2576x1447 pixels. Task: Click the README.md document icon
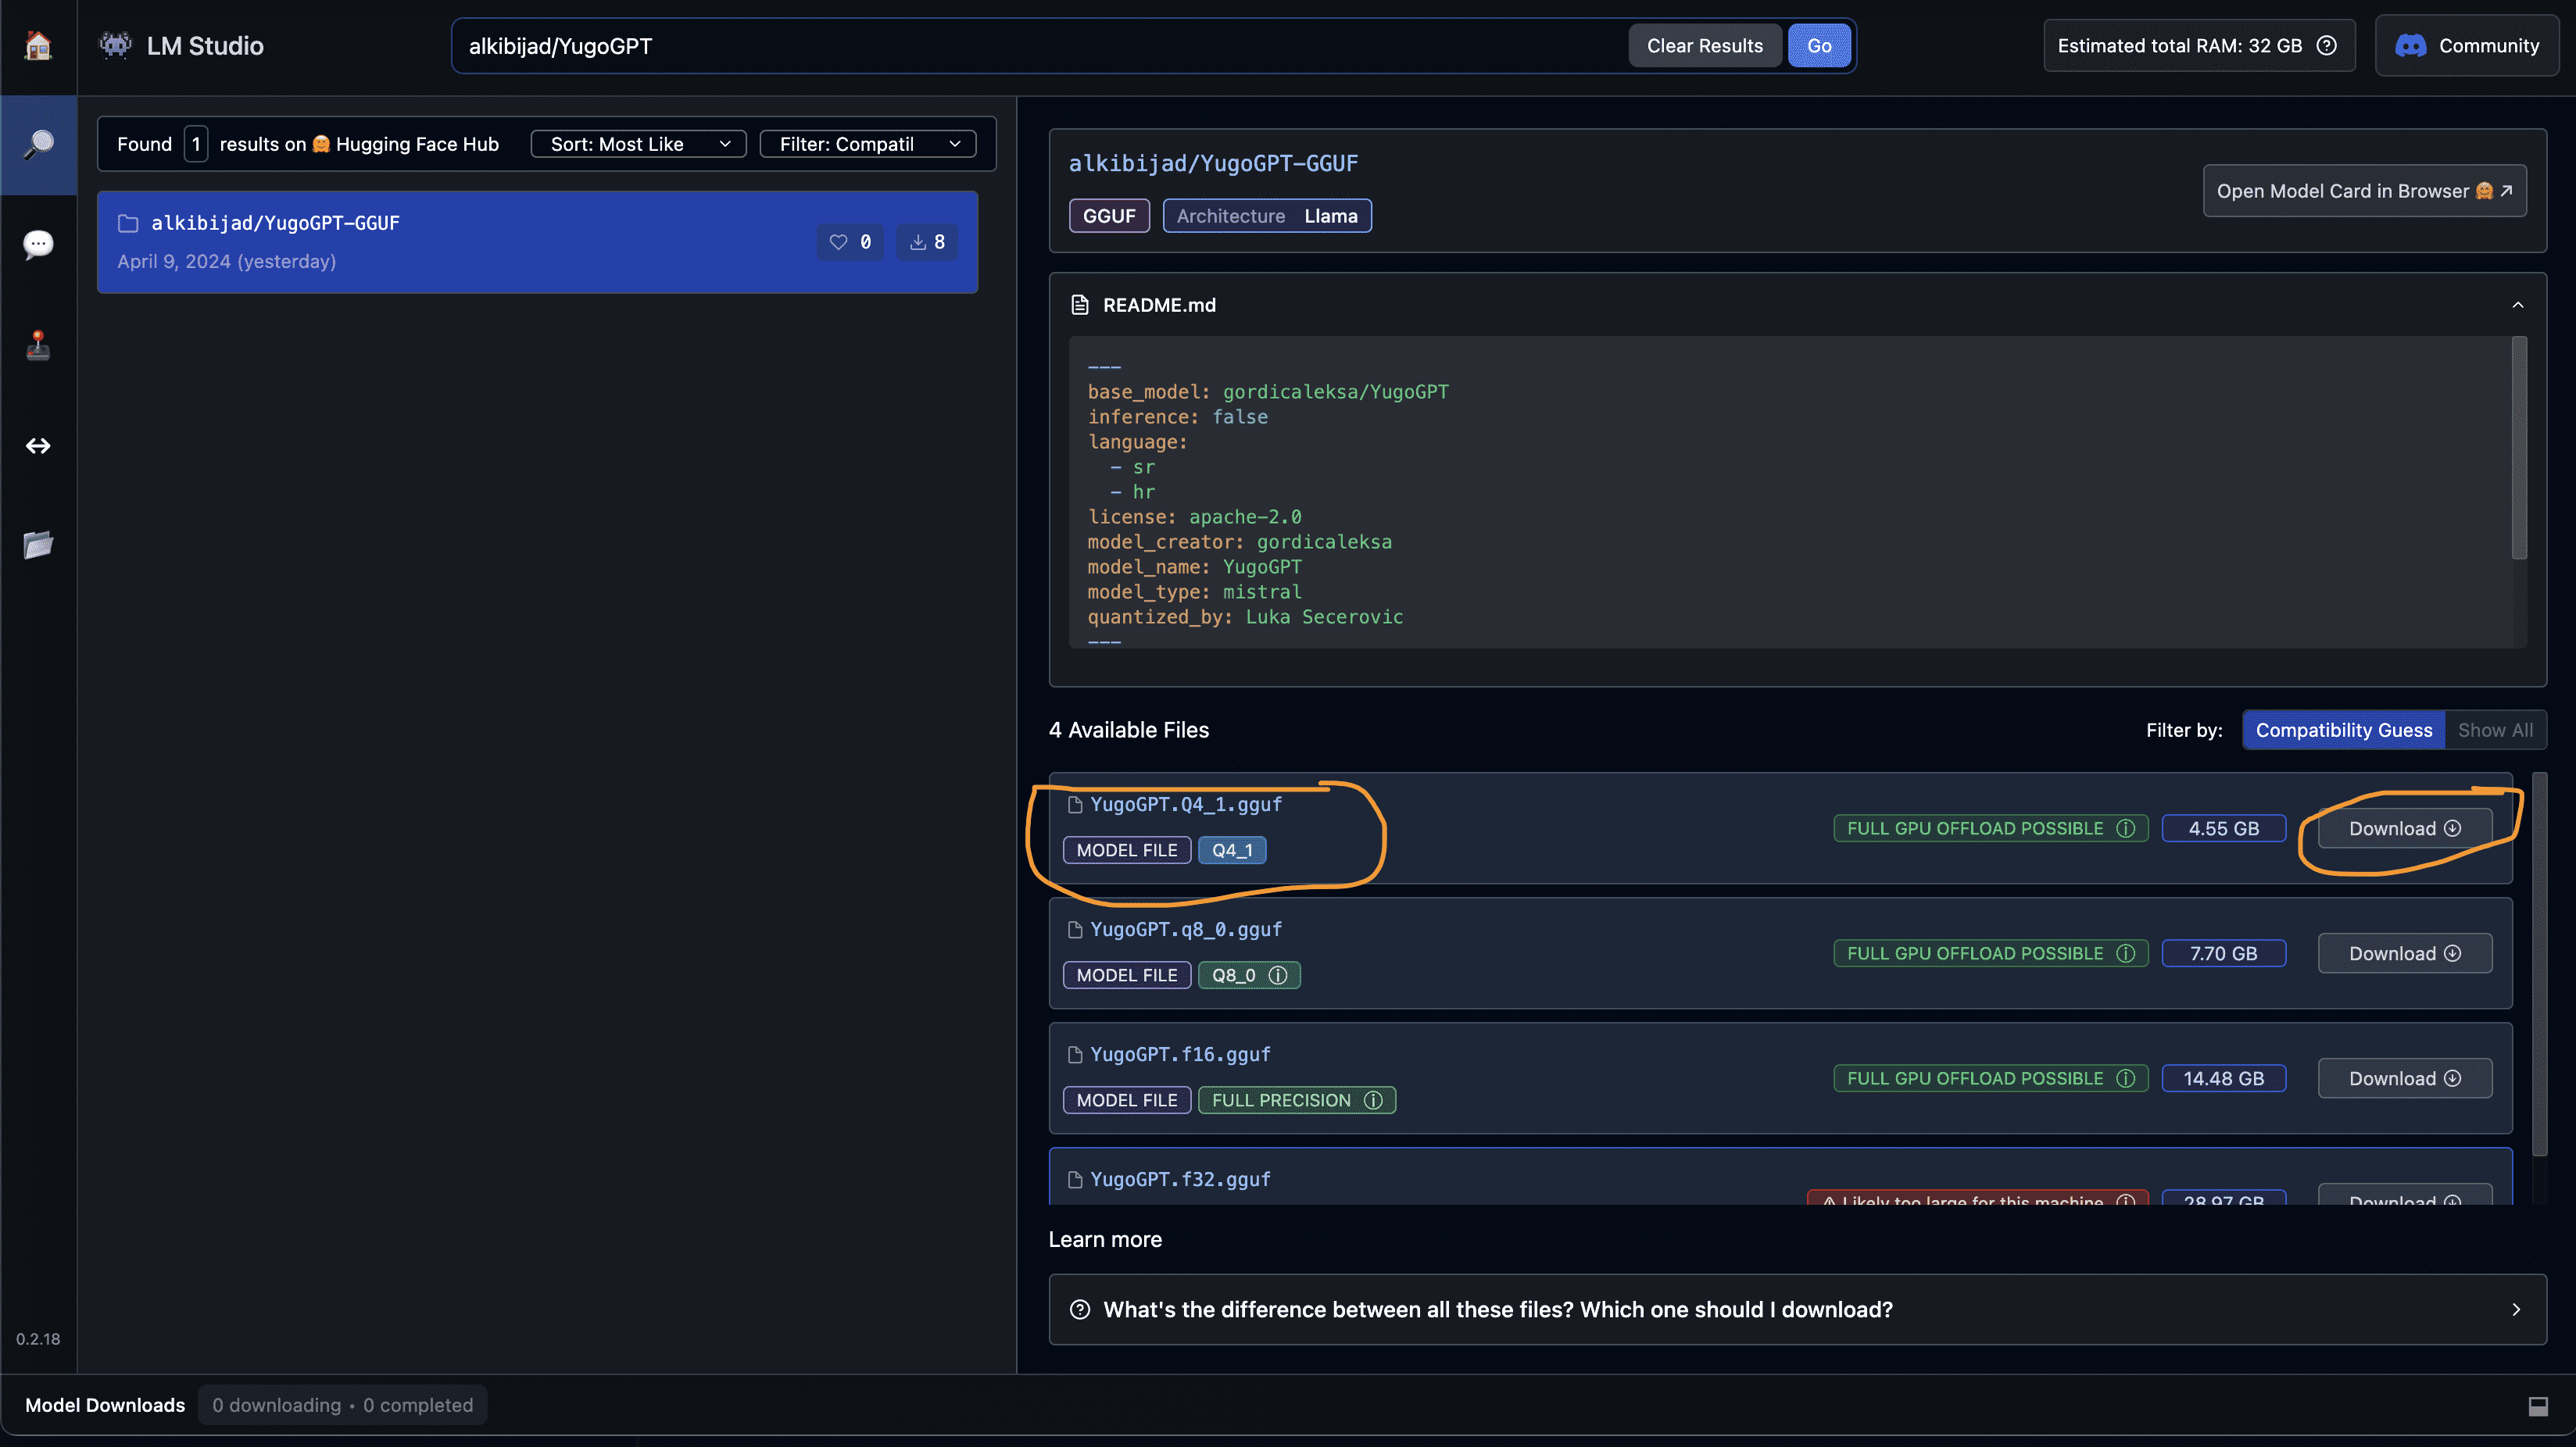1080,305
